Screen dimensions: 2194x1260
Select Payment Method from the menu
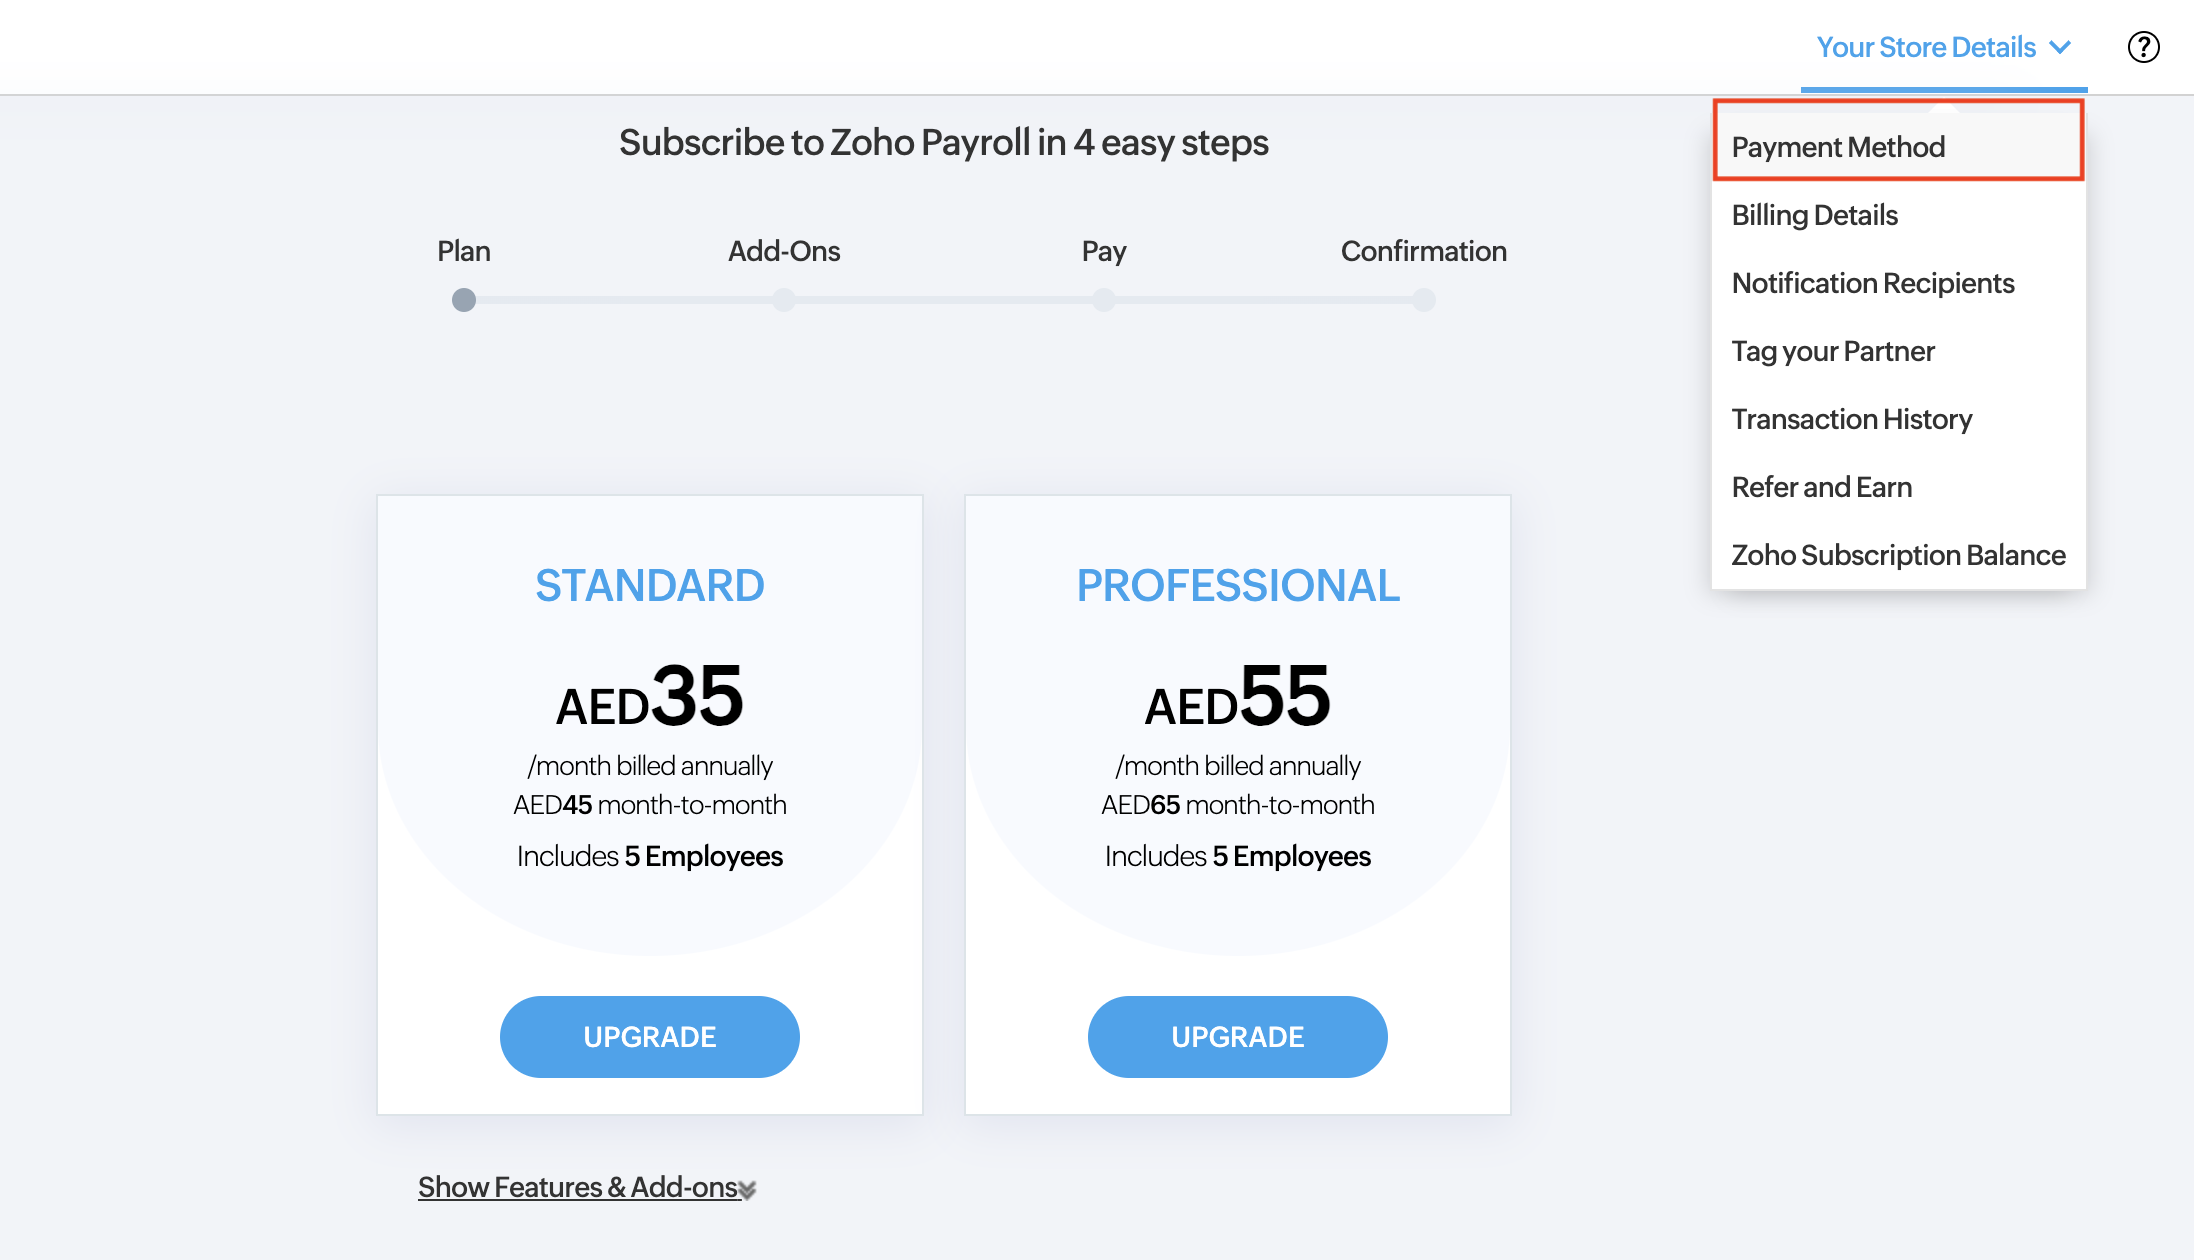coord(1838,147)
